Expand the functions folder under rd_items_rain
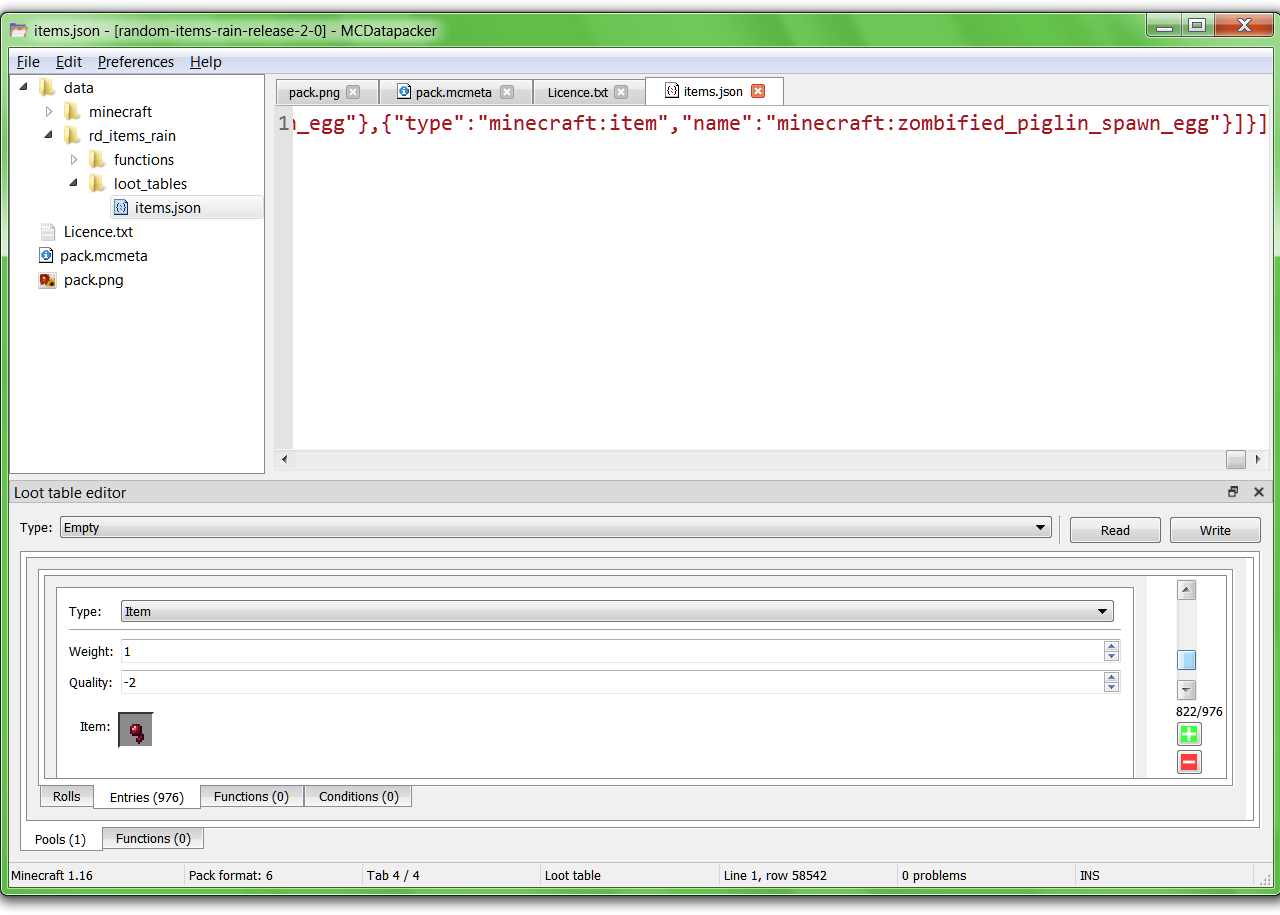This screenshot has height=915, width=1280. pos(75,159)
